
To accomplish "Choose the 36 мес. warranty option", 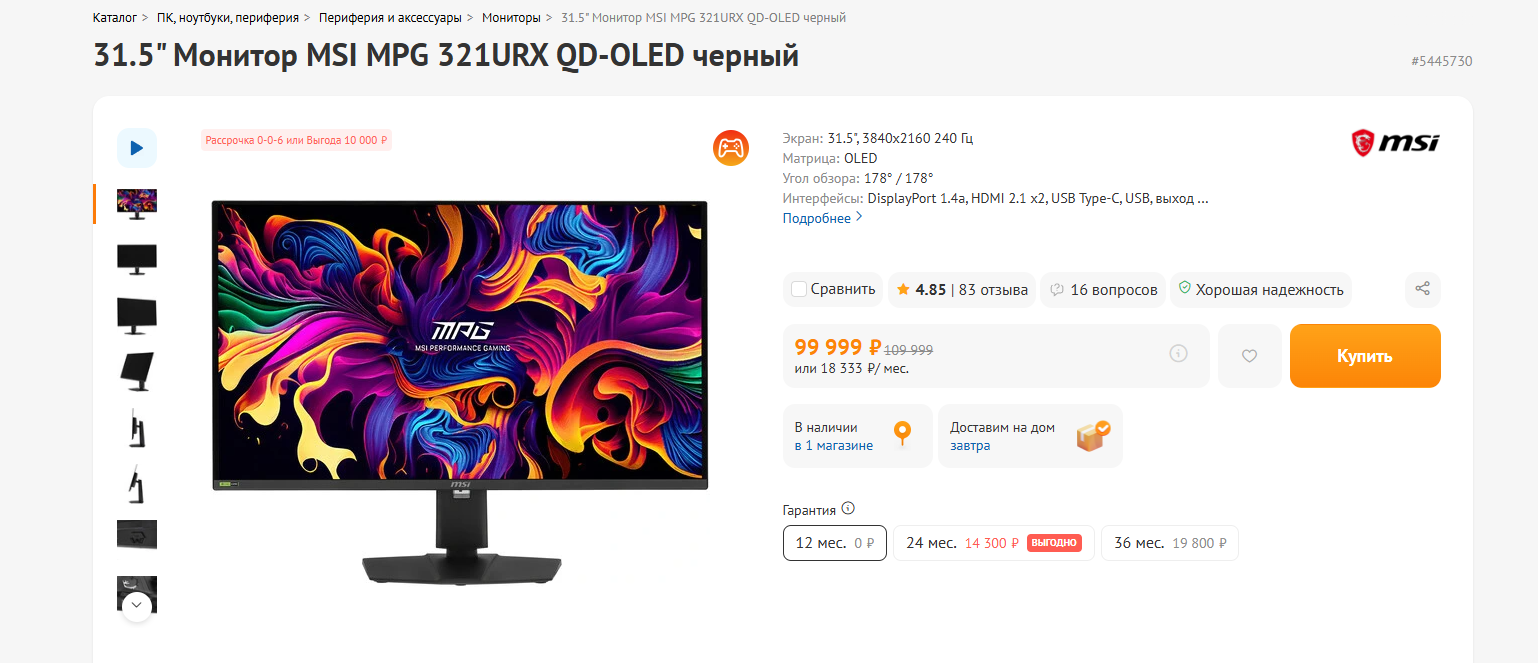I will point(1169,543).
